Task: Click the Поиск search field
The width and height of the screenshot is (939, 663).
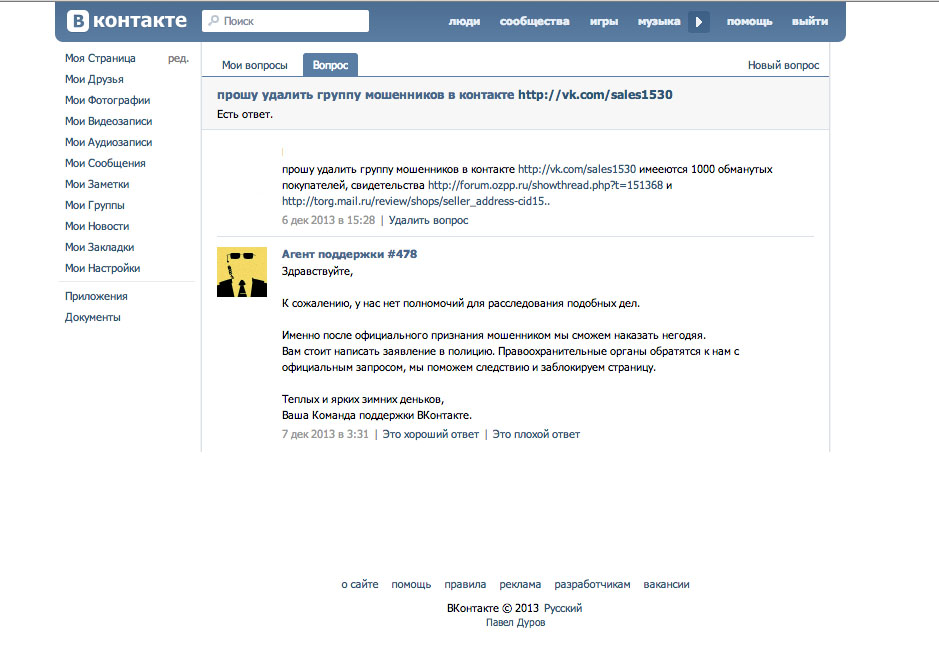Action: tap(286, 21)
